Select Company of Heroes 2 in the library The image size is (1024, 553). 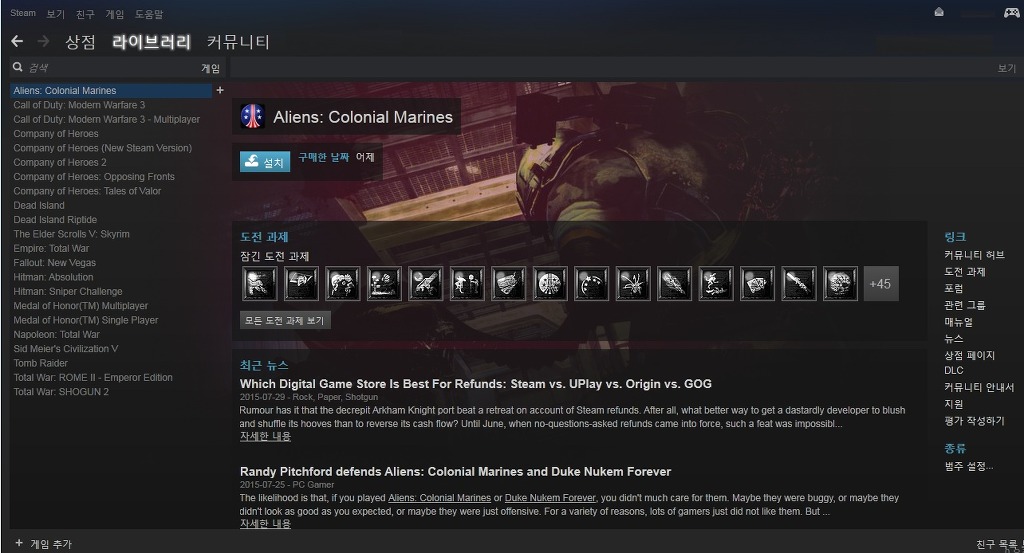(60, 162)
